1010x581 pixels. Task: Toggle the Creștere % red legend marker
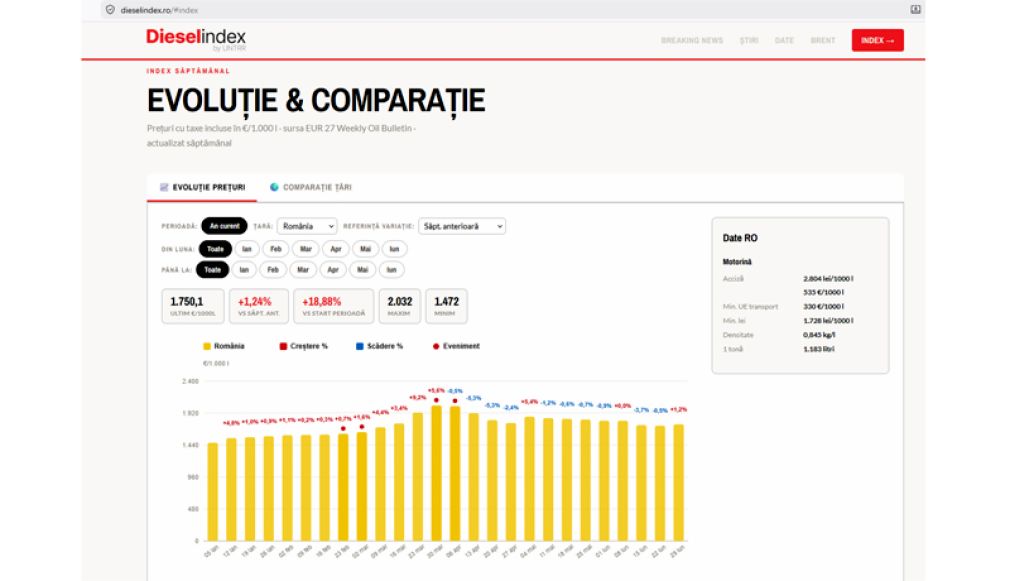coord(283,347)
